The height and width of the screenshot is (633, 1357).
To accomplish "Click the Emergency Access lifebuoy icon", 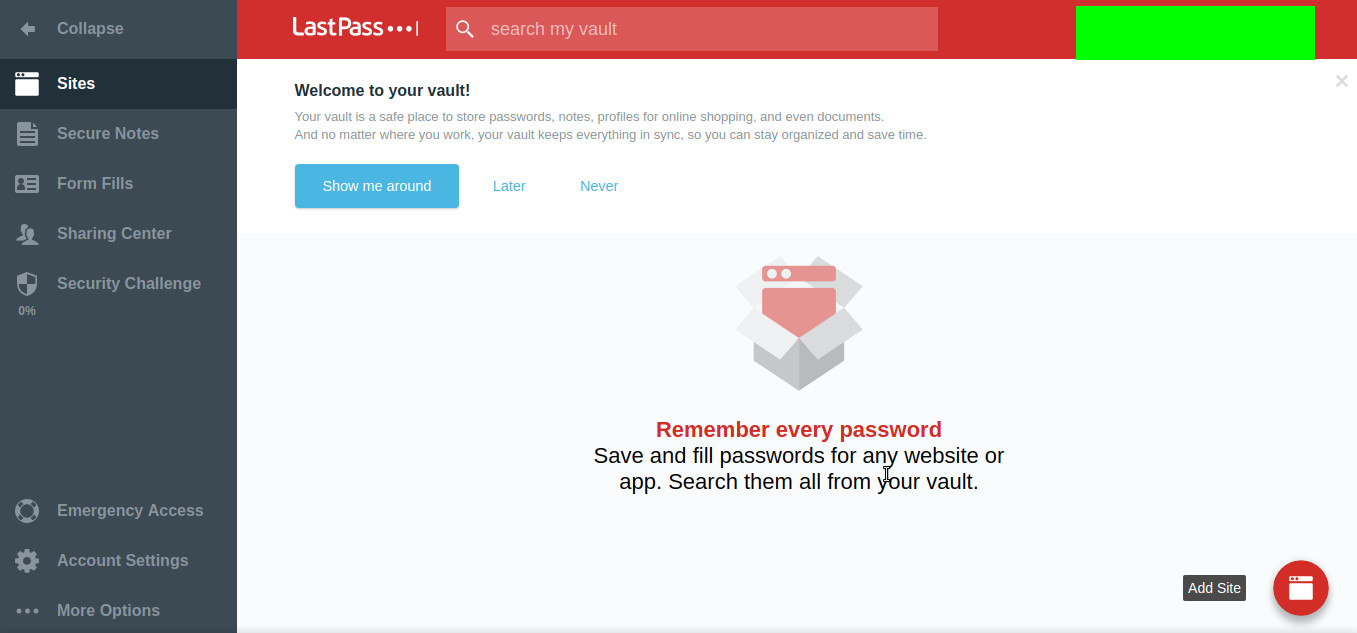I will click(x=27, y=511).
